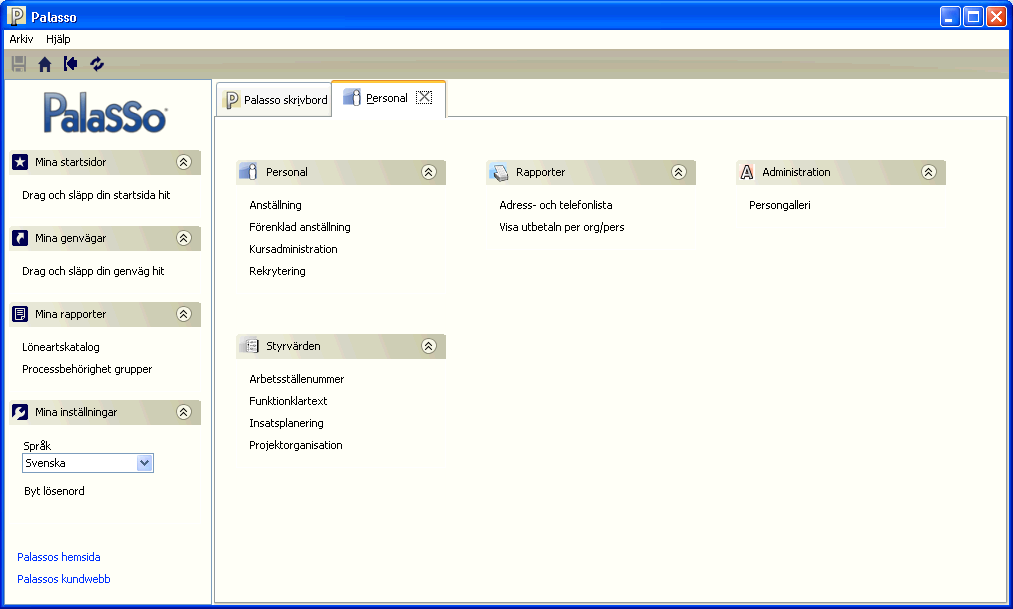Viewport: 1013px width, 609px height.
Task: Click the 'Drag och släpp din genväg hit' text
Action: [x=93, y=271]
